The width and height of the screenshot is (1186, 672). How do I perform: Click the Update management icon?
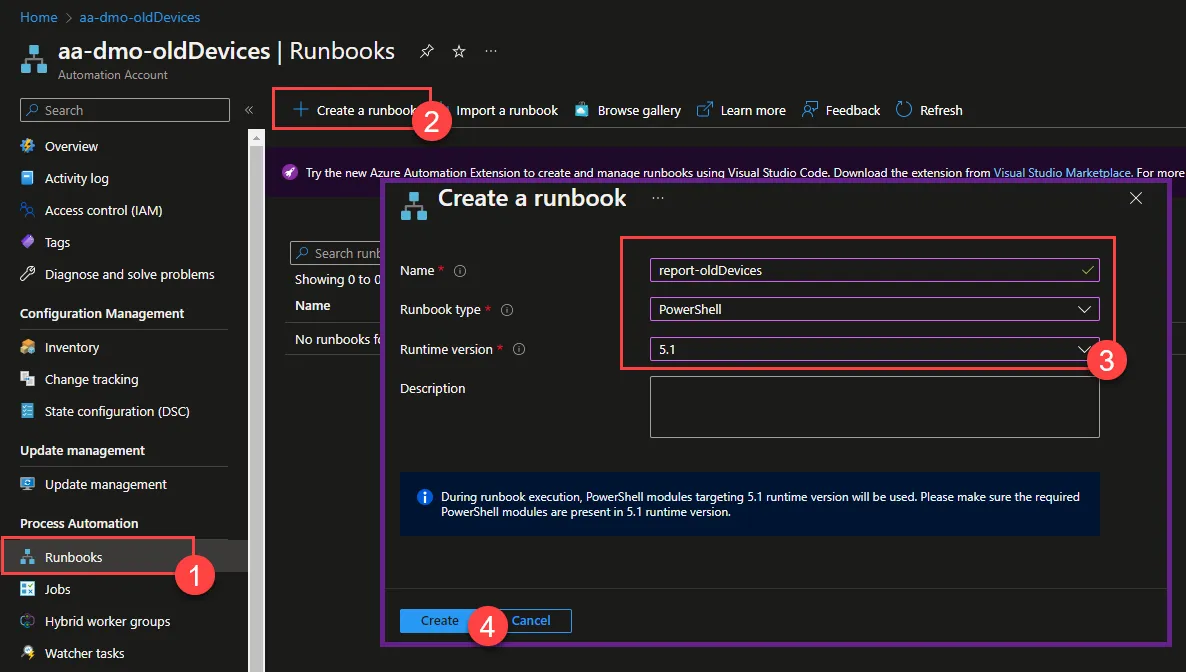[x=28, y=484]
